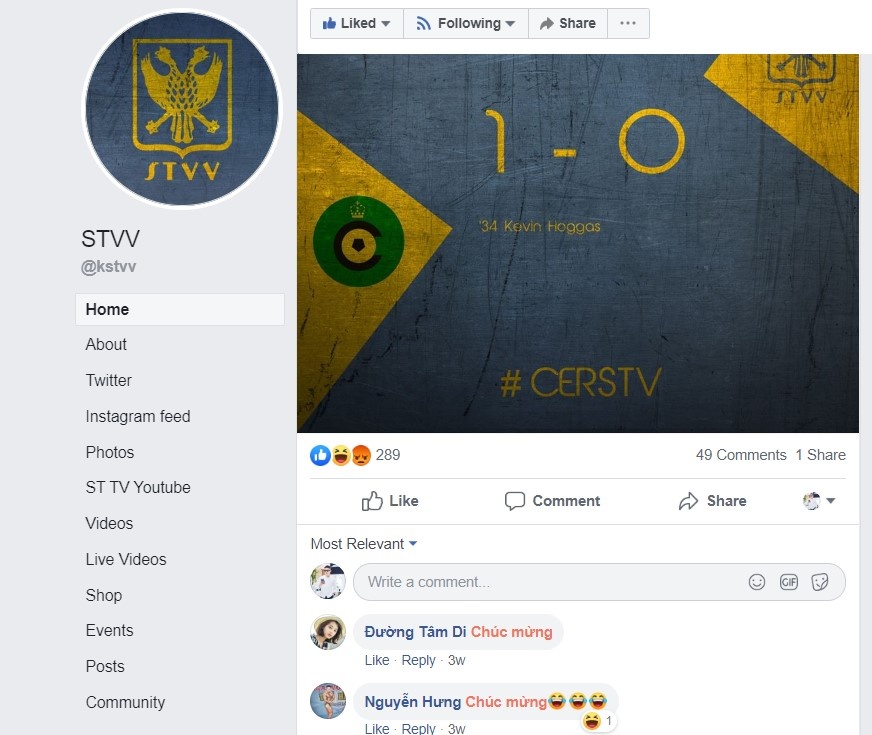This screenshot has width=872, height=735.
Task: Expand the Following dropdown
Action: (465, 23)
